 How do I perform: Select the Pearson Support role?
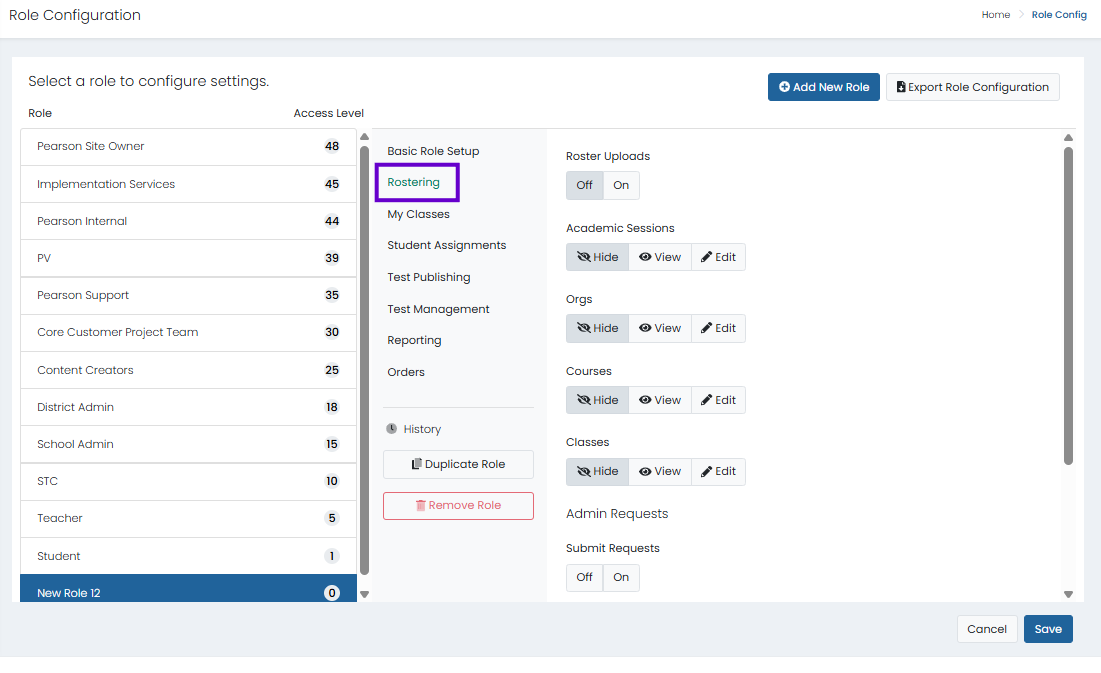click(x=188, y=296)
